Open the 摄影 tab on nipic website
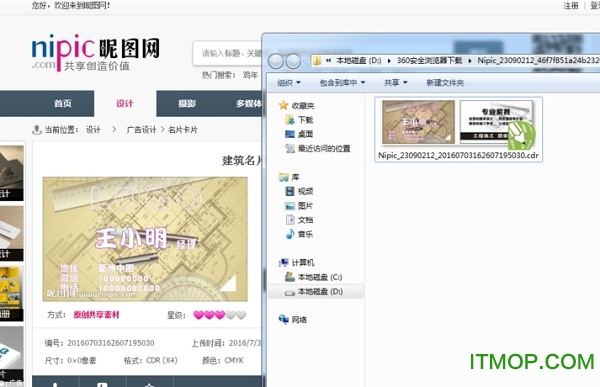This screenshot has height=387, width=600. click(x=187, y=103)
